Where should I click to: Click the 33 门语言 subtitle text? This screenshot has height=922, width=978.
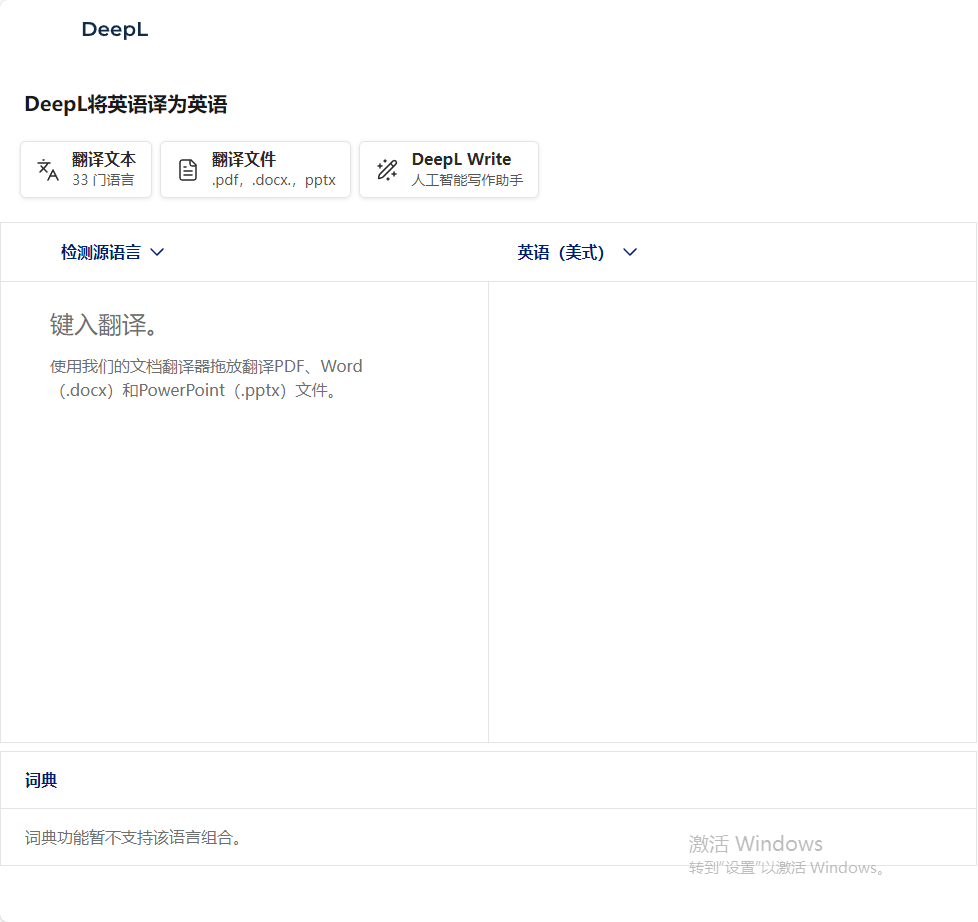[x=103, y=180]
